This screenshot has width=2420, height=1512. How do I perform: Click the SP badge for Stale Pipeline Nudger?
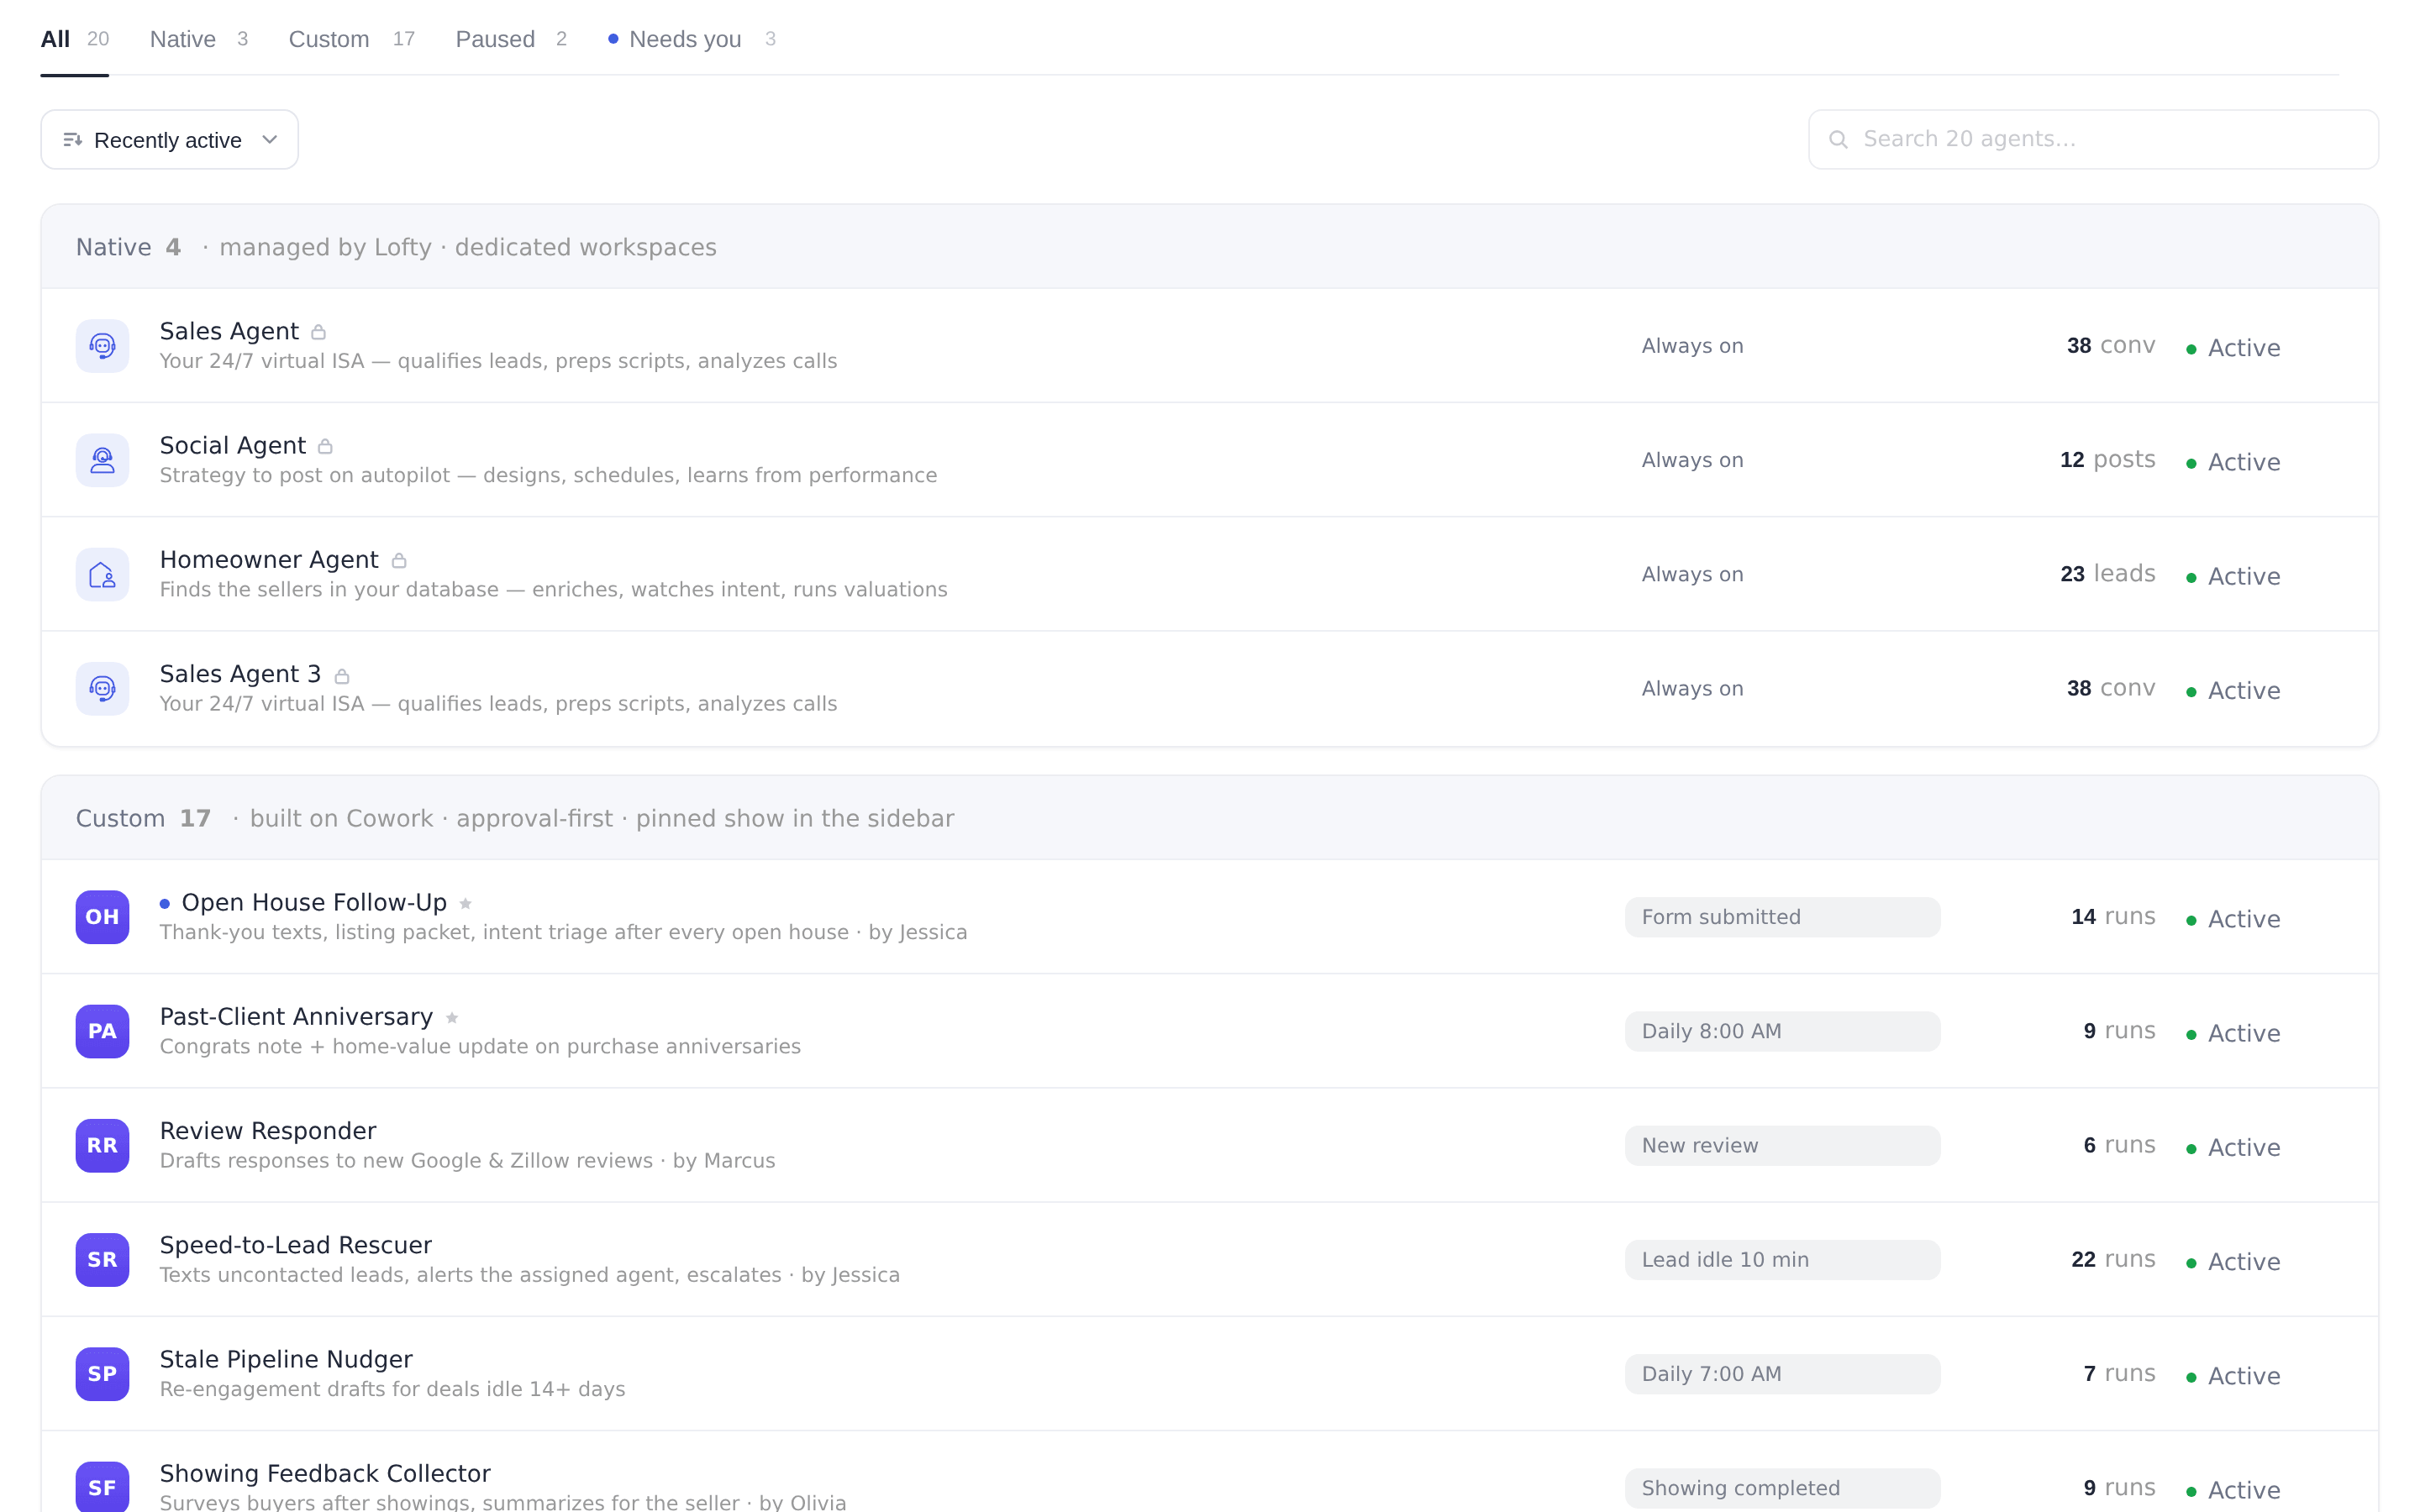click(x=102, y=1374)
